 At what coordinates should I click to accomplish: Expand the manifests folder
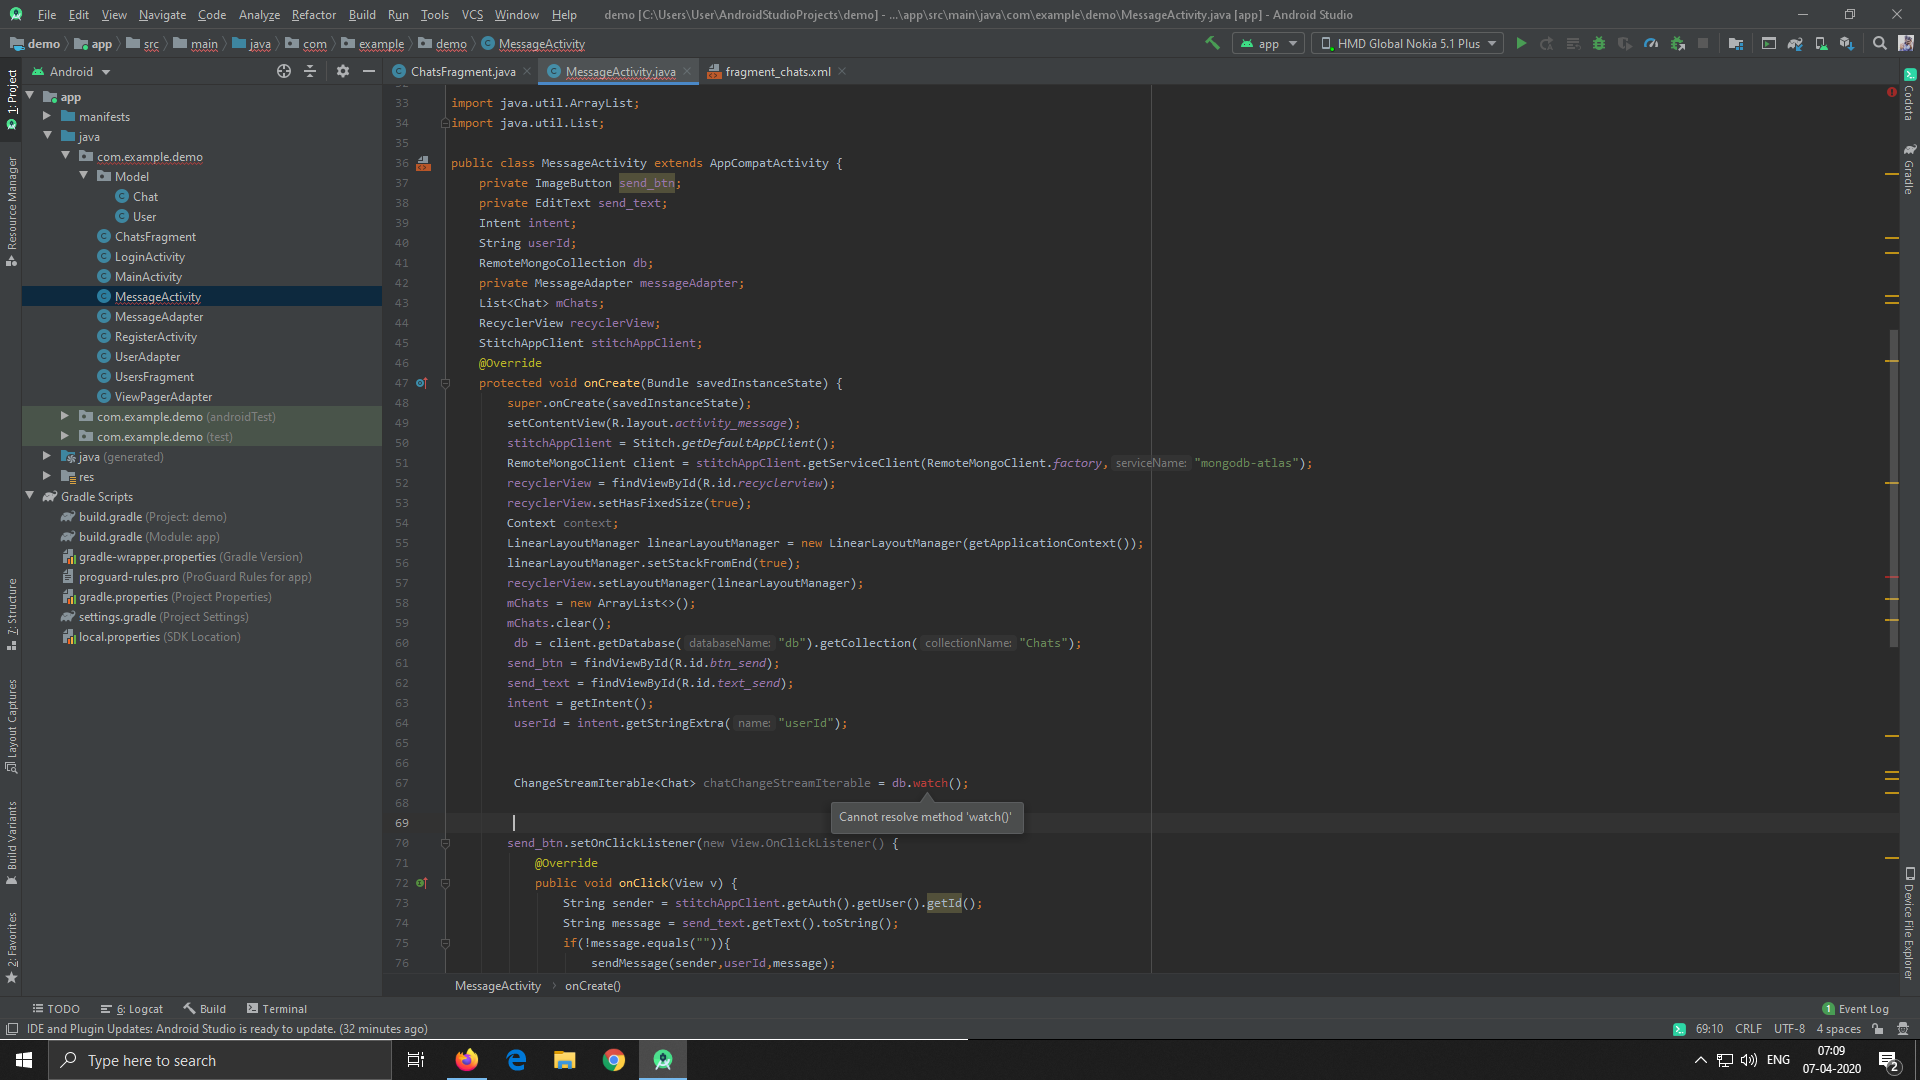pos(45,116)
